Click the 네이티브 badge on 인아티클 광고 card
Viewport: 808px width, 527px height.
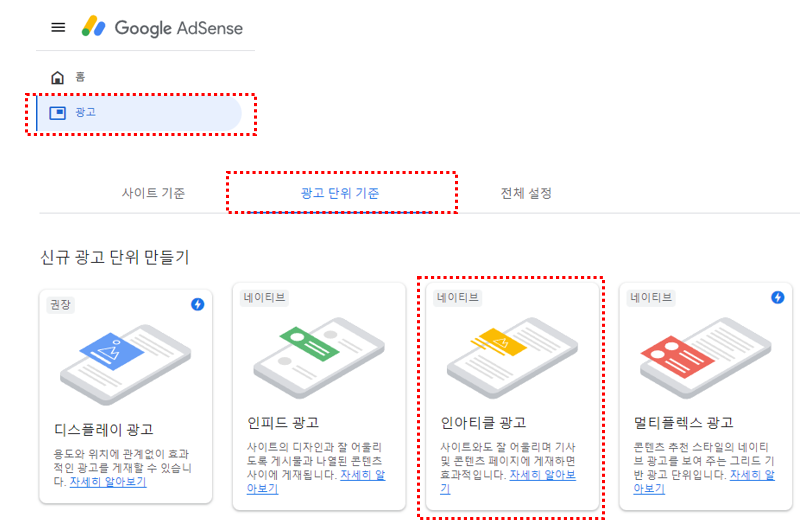click(458, 298)
